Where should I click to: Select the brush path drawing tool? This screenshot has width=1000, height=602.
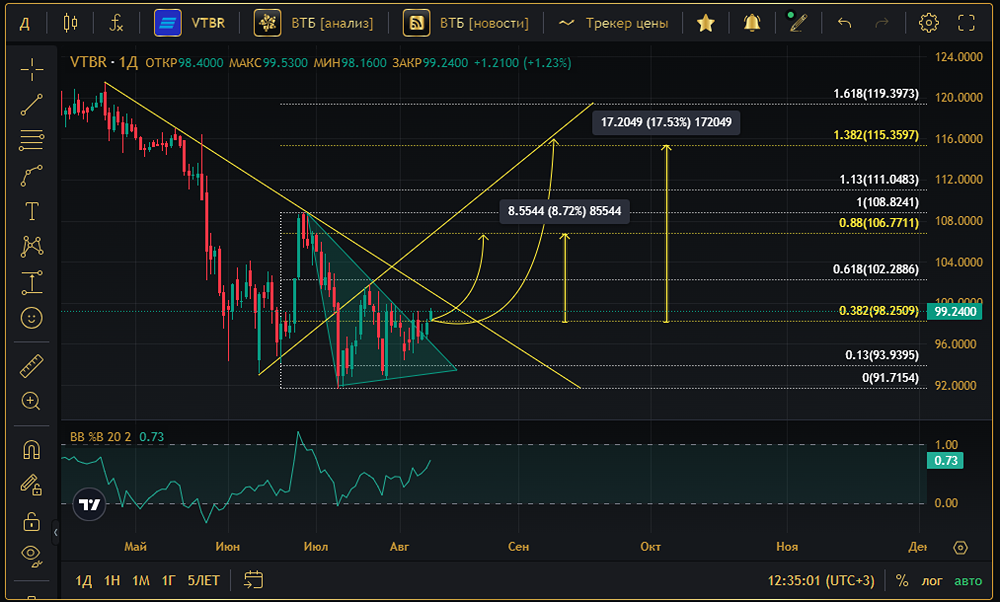point(31,175)
